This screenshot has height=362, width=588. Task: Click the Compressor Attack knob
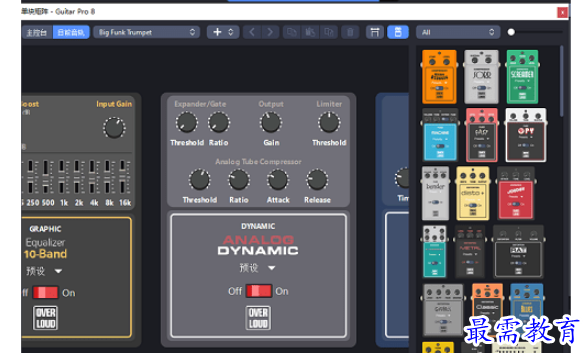pyautogui.click(x=278, y=180)
